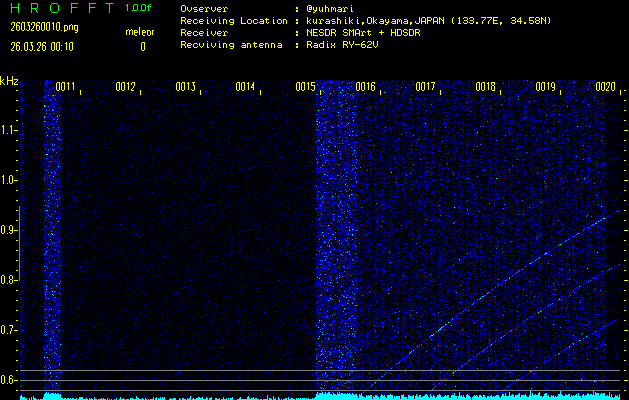Select the 26.03.26 00:10 timestamp
Image resolution: width=629 pixels, height=400 pixels.
coord(42,46)
